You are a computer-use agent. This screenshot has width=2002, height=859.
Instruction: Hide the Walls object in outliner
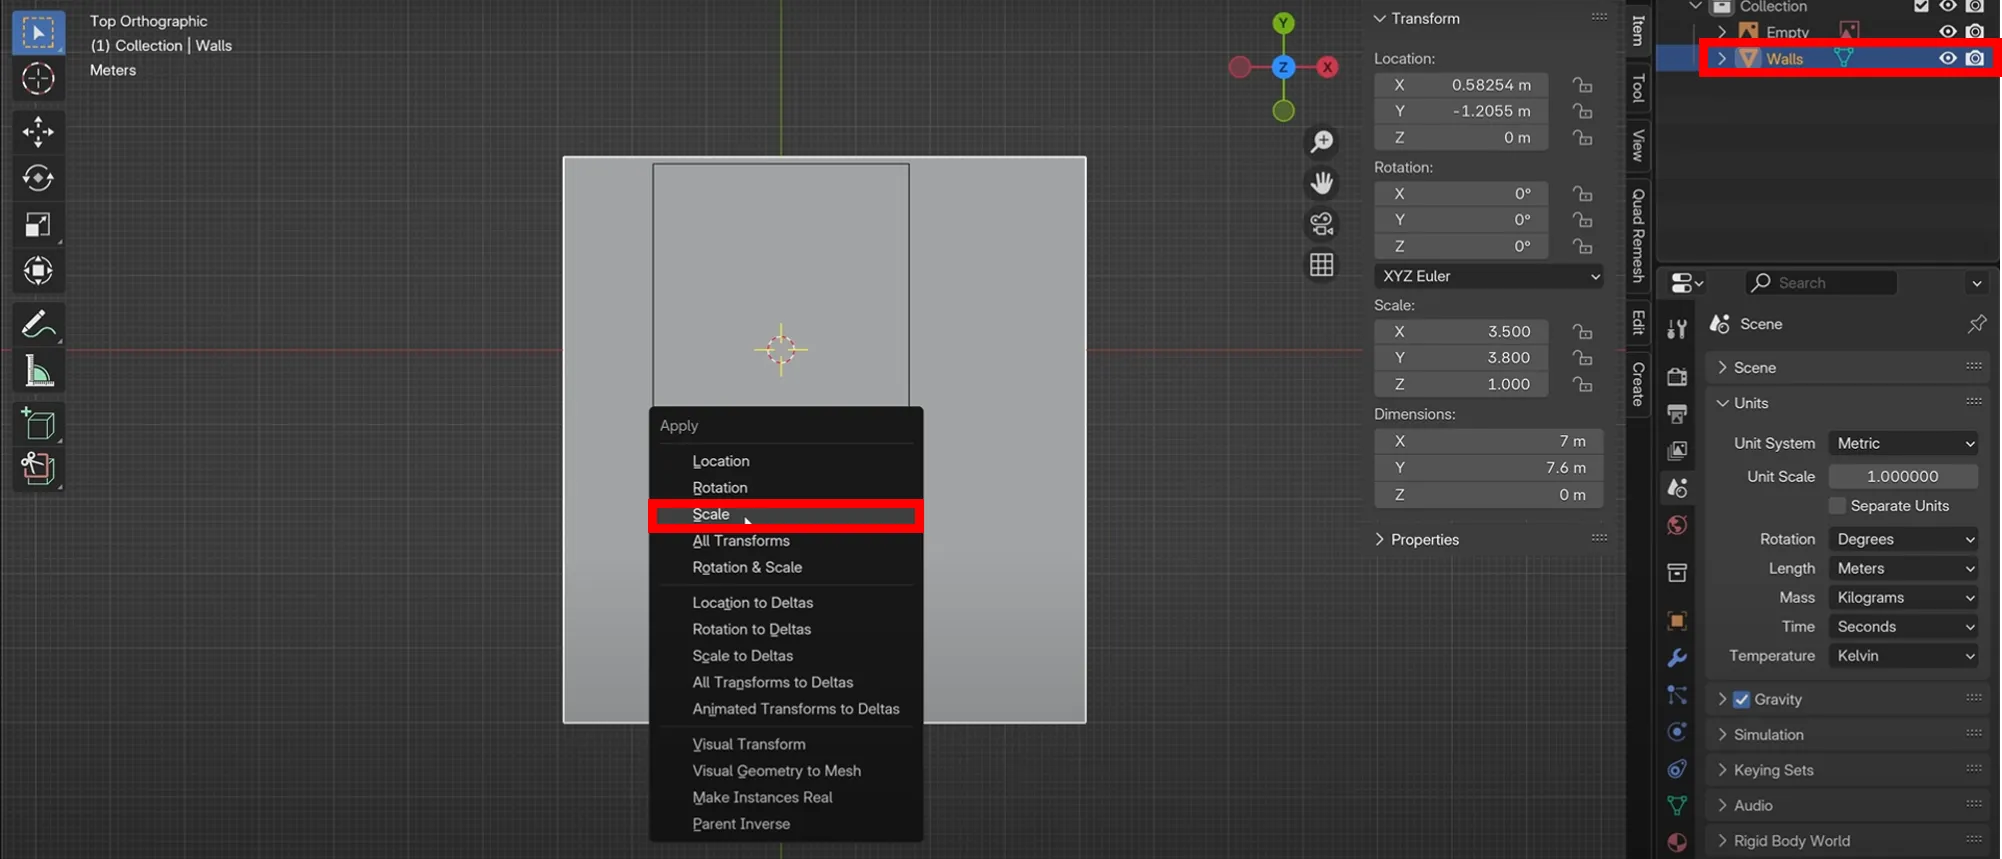1947,58
